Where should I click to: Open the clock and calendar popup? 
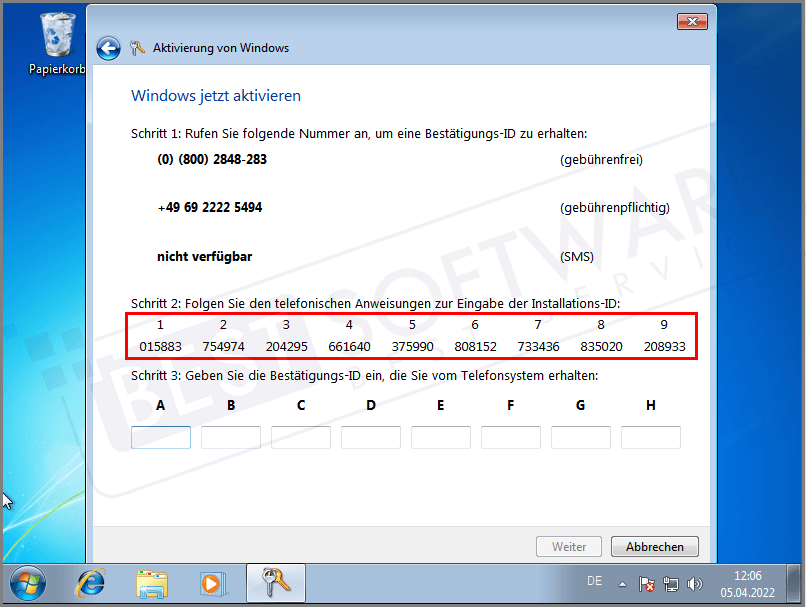point(746,581)
